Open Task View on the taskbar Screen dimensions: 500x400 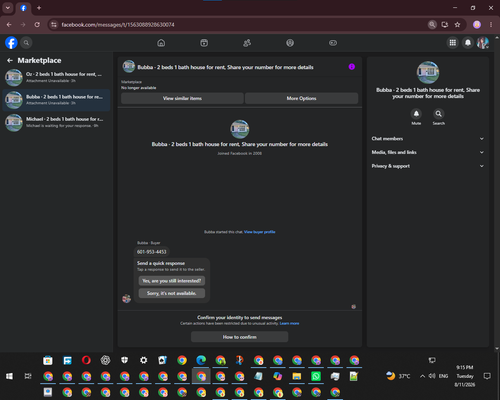28,376
